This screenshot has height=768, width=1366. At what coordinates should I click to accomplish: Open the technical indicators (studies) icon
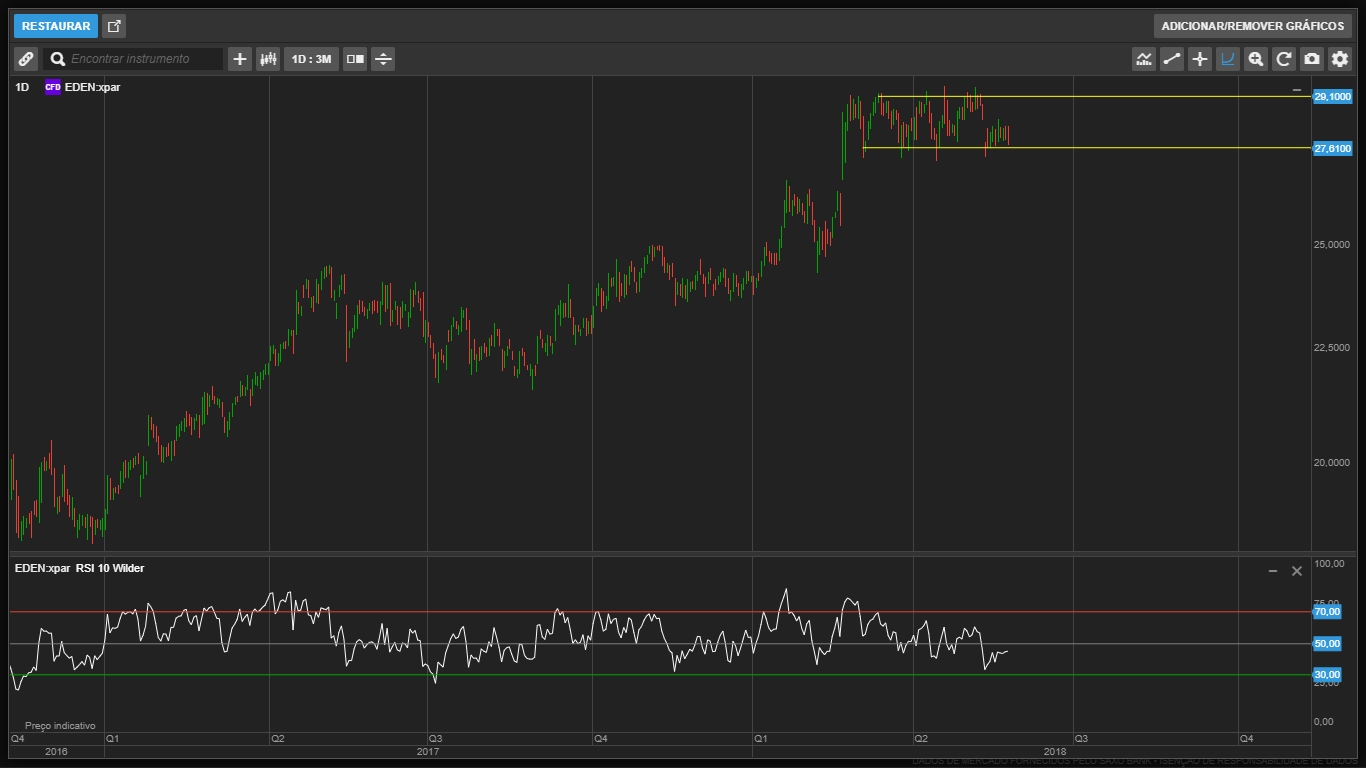[1144, 59]
